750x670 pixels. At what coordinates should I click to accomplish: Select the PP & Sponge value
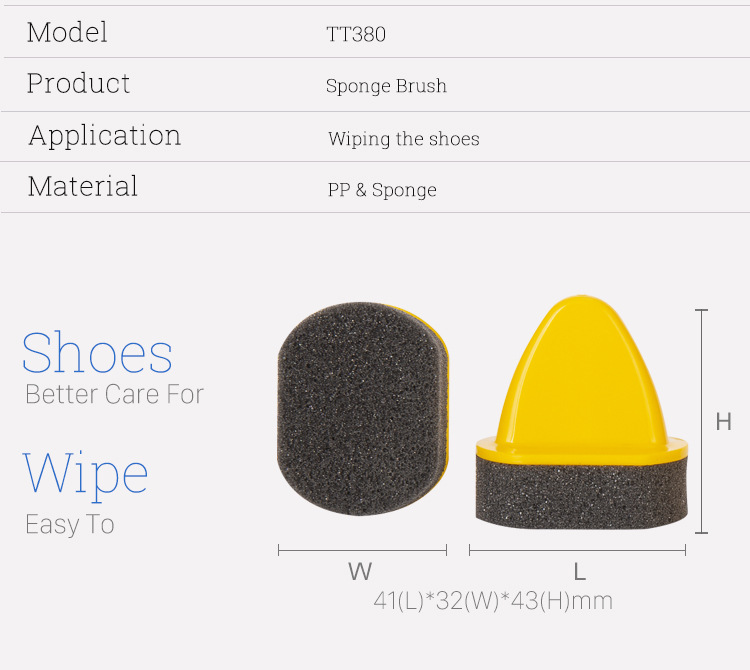coord(382,190)
